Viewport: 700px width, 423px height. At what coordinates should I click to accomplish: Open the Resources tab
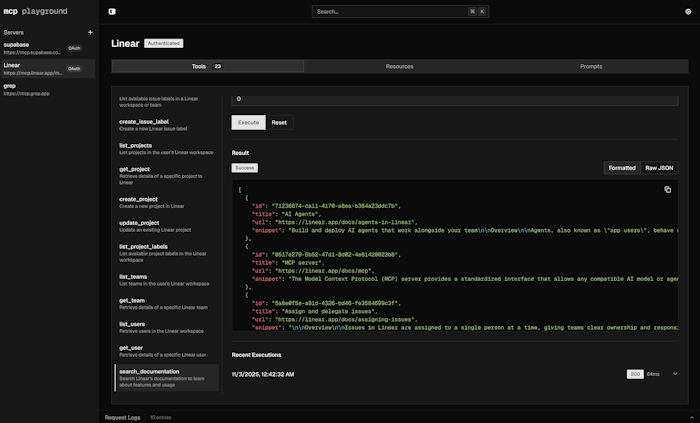(x=399, y=66)
